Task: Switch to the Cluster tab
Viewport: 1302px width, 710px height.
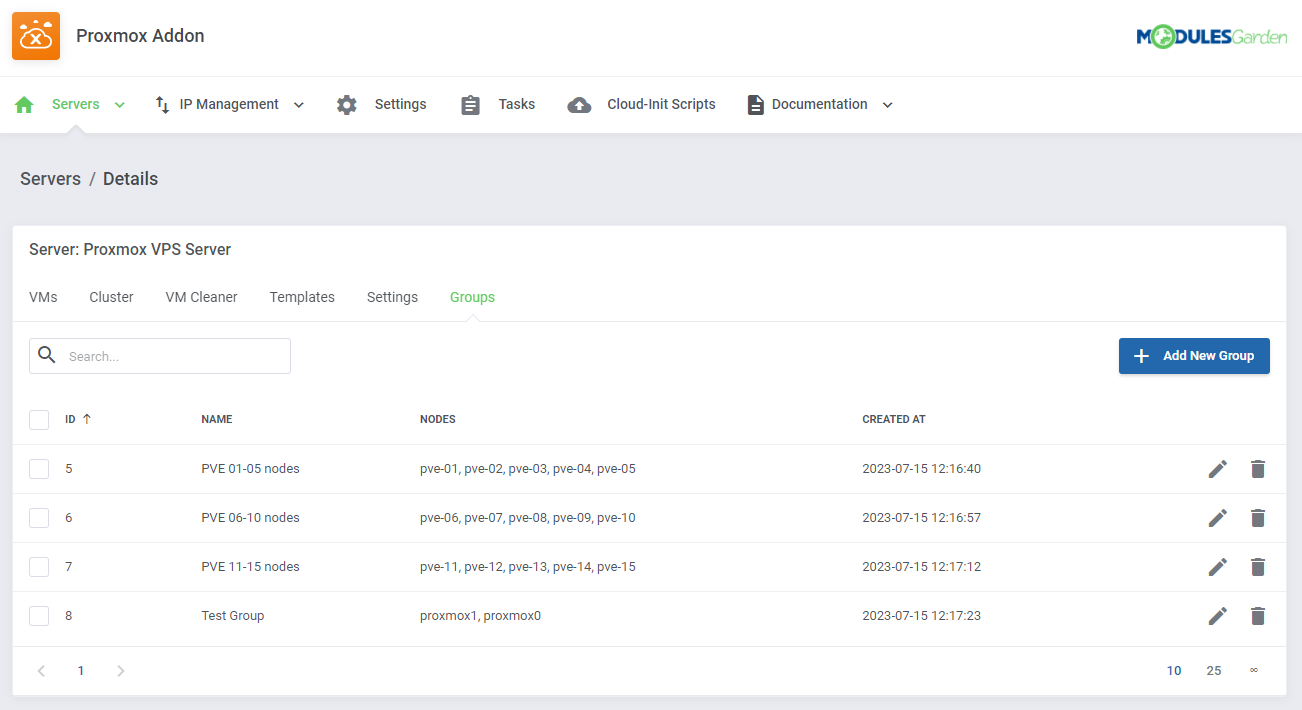Action: coord(111,297)
